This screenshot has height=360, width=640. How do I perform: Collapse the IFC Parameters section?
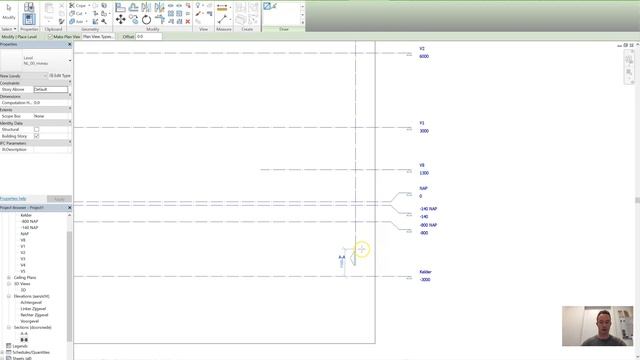pos(70,143)
